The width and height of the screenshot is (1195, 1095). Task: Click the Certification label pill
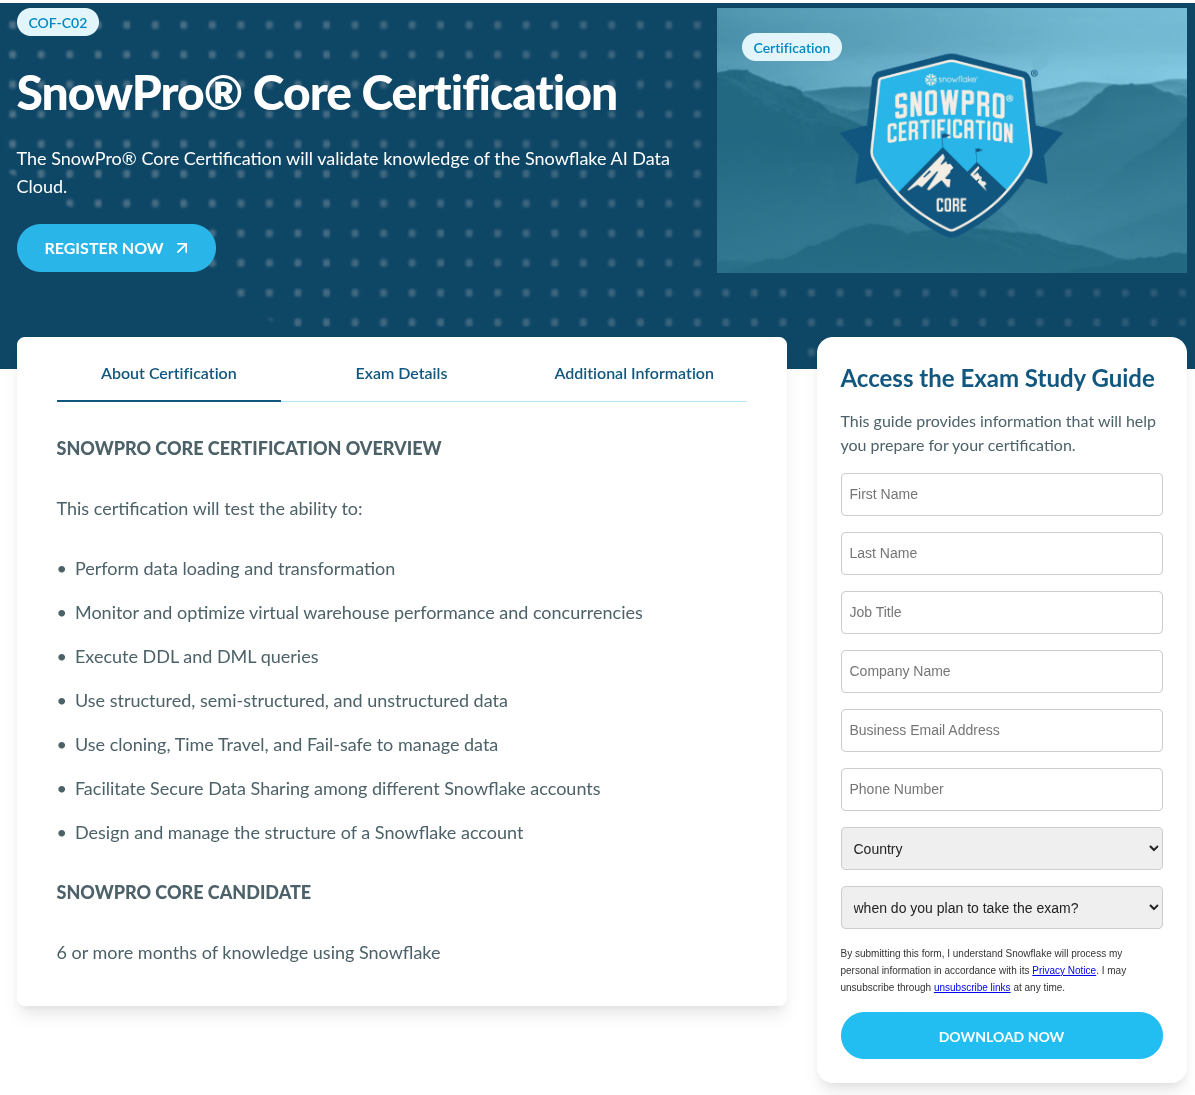[x=791, y=46]
